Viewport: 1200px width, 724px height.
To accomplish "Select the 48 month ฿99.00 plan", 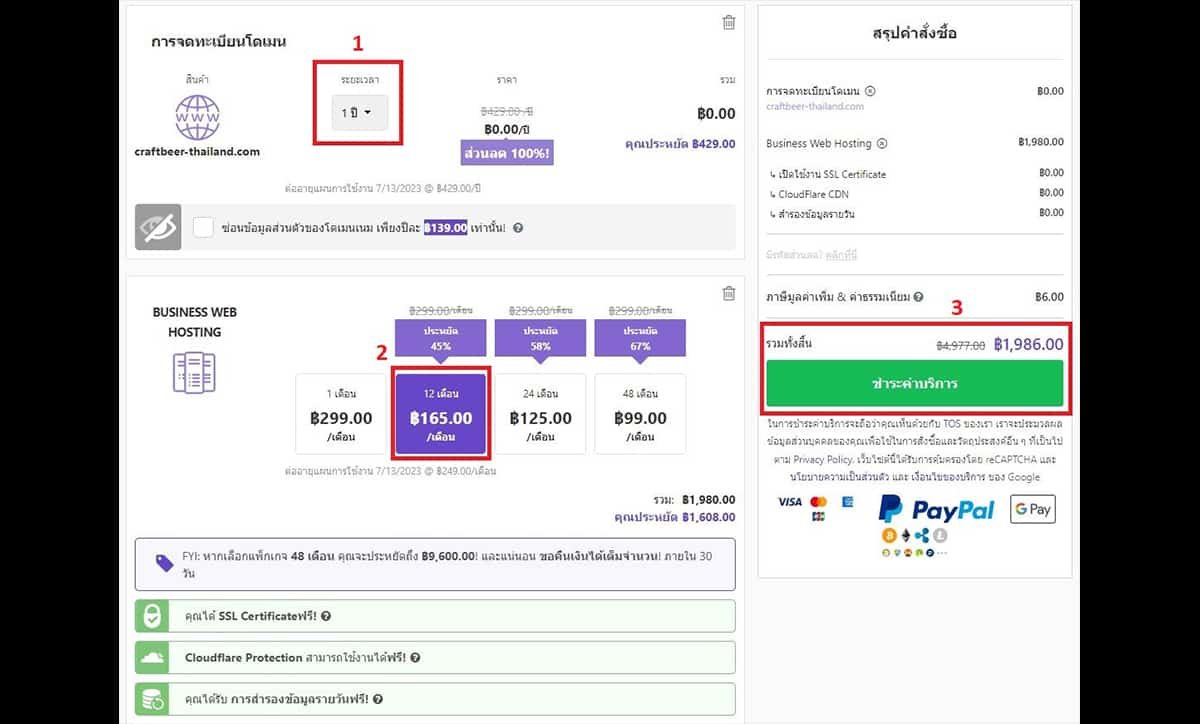I will [640, 414].
